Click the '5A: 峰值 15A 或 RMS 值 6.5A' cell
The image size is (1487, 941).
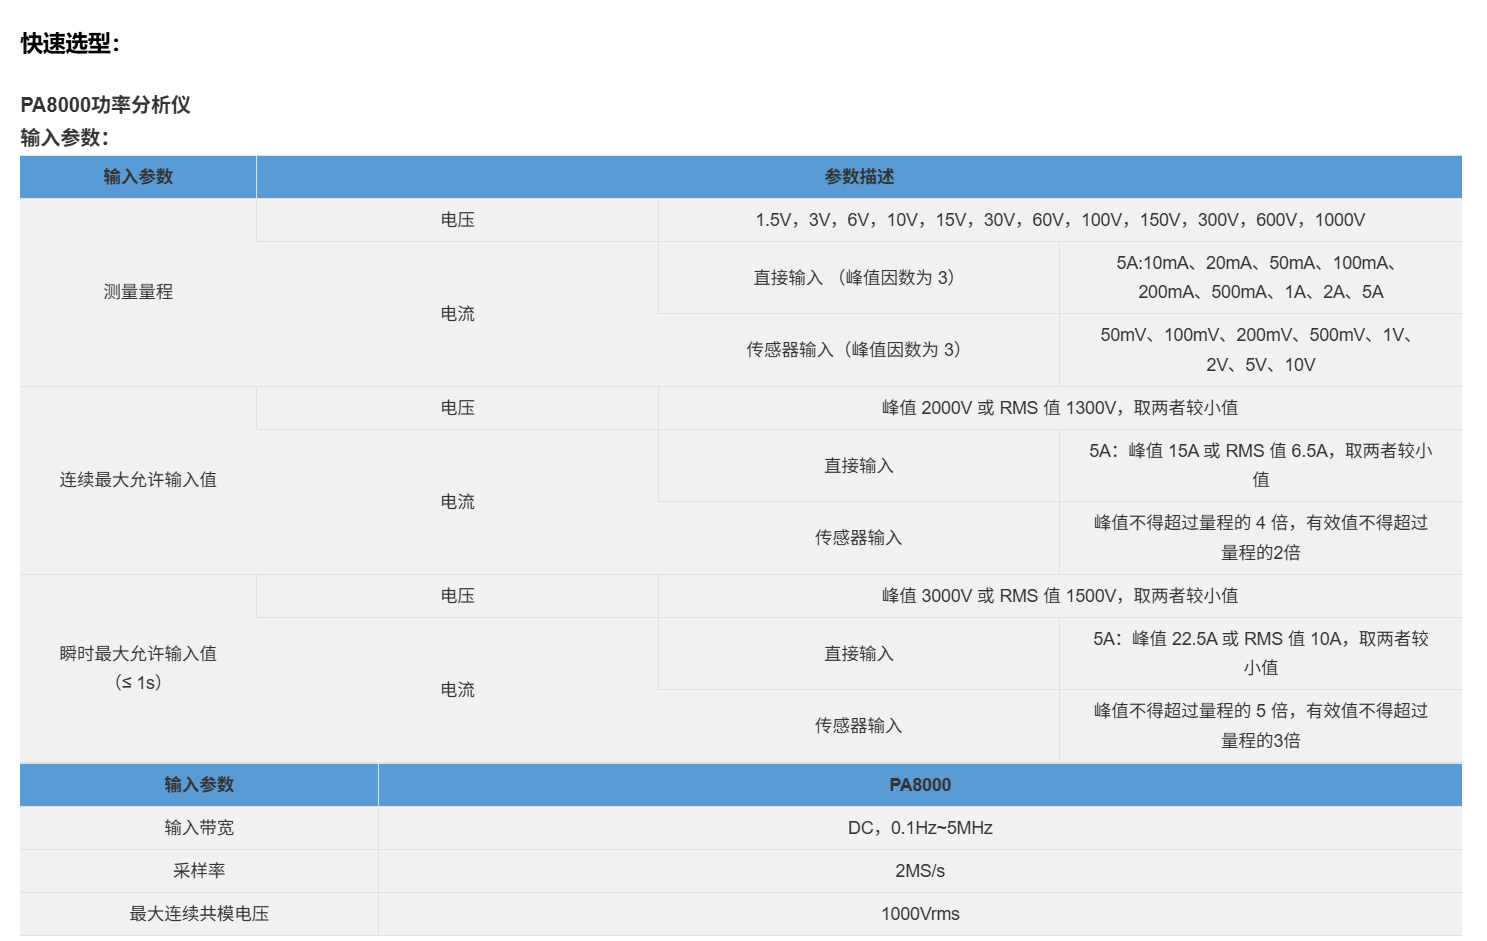1261,466
